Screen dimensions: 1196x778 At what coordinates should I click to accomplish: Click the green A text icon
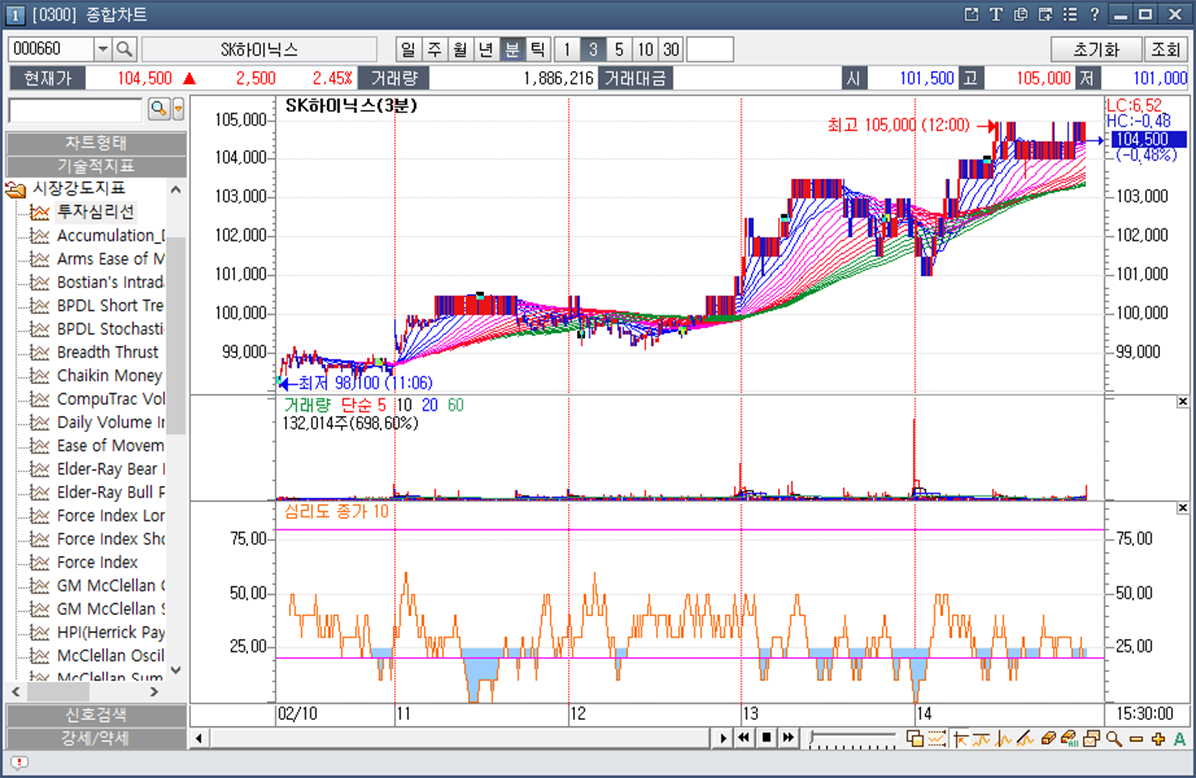(x=1179, y=739)
